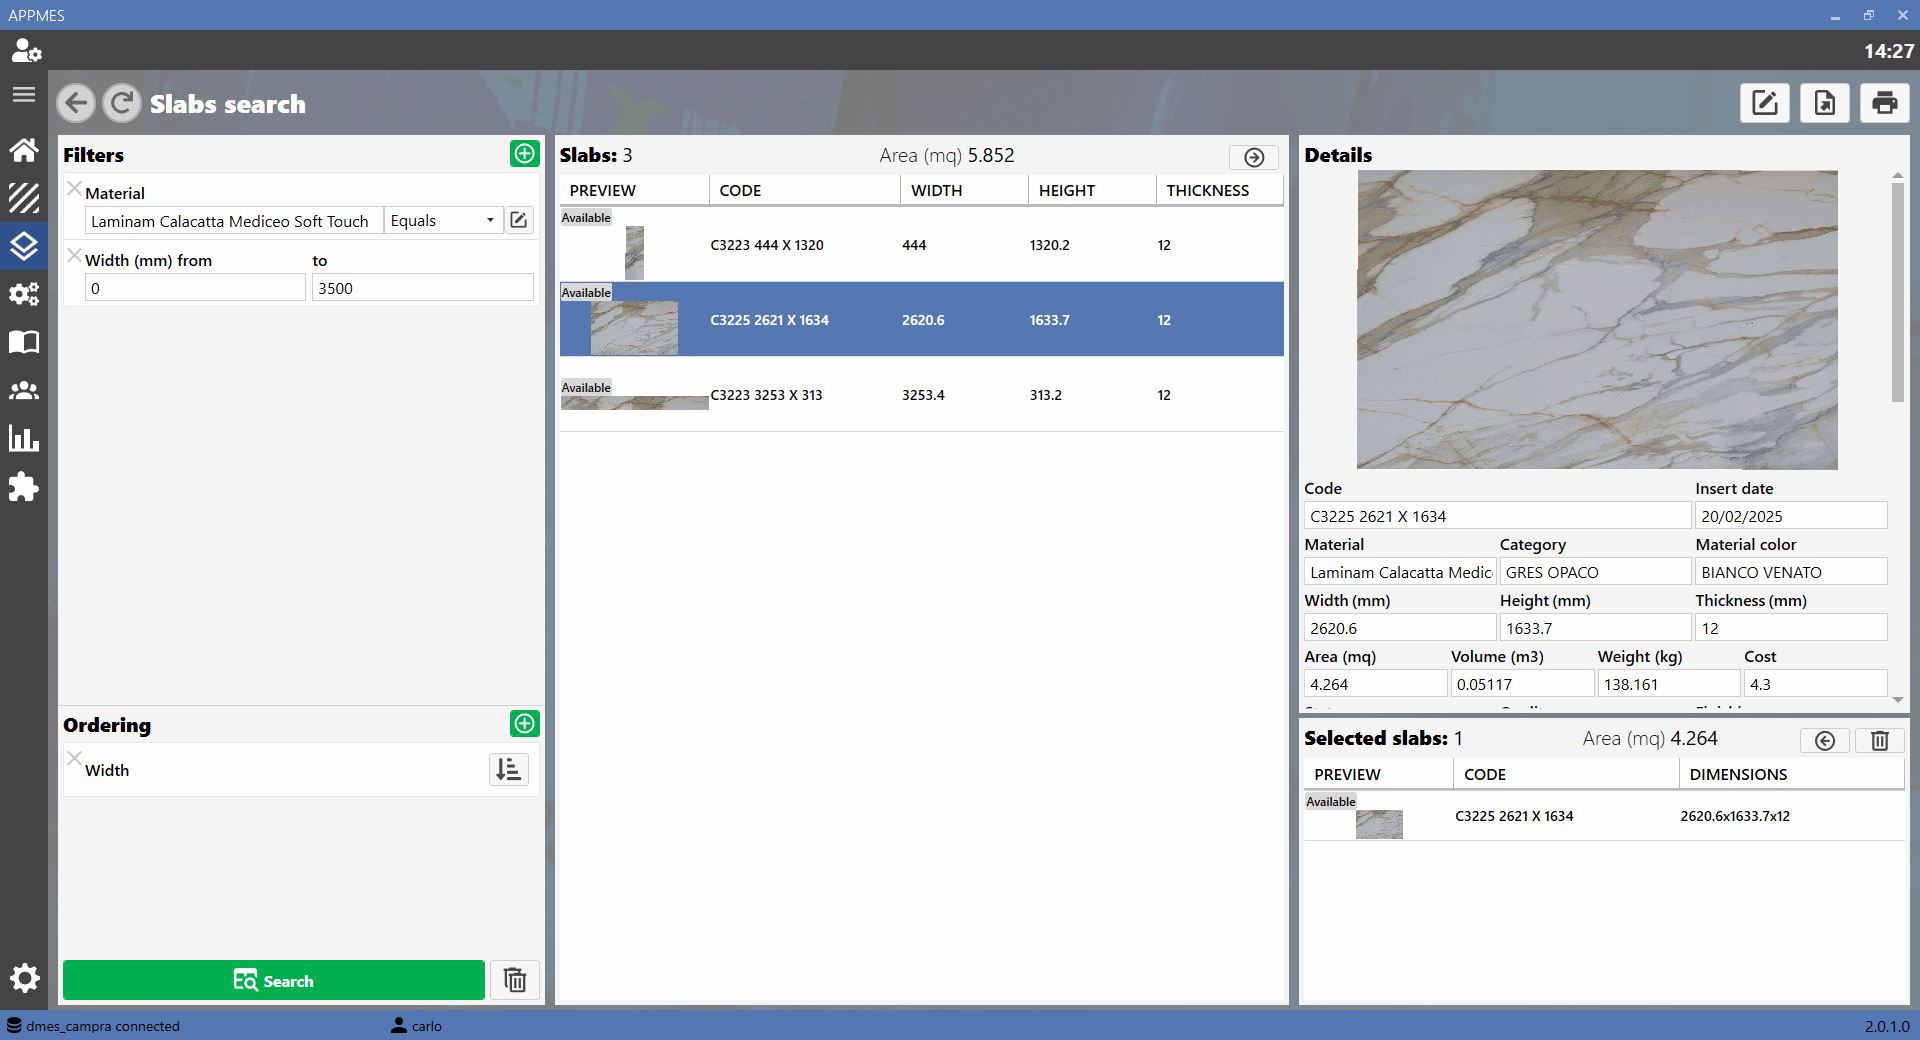Click the Selected slabs C3225 row thumbnail
The image size is (1920, 1040).
click(1379, 824)
